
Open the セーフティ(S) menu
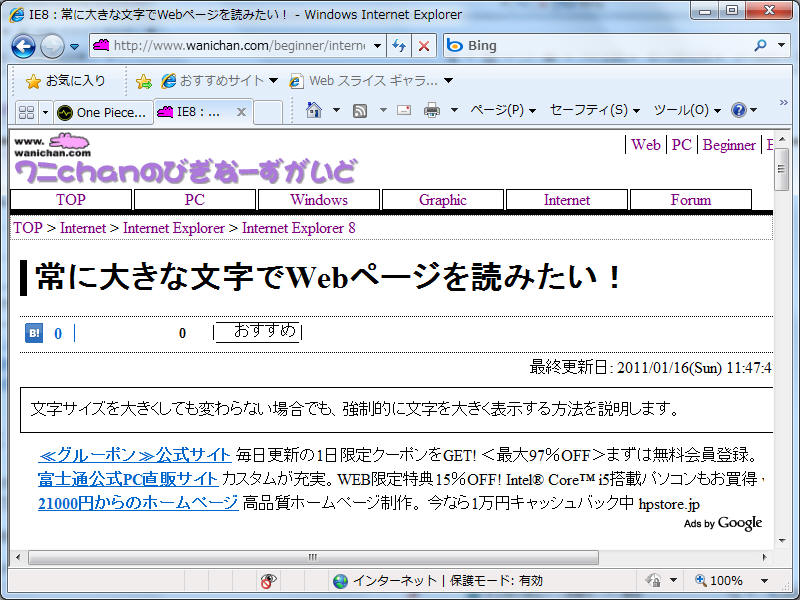(x=595, y=110)
